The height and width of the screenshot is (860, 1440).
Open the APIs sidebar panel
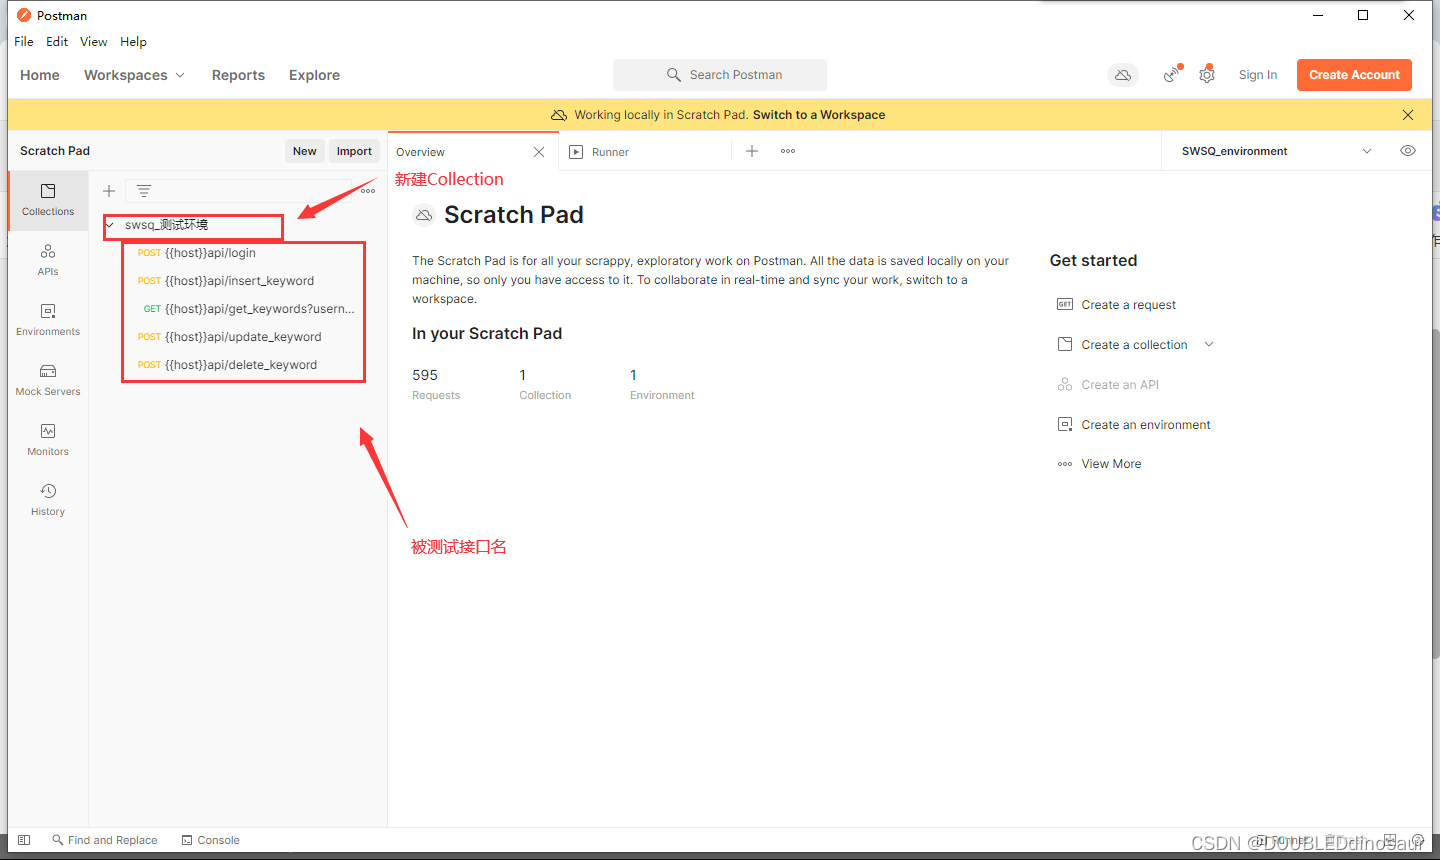coord(48,260)
